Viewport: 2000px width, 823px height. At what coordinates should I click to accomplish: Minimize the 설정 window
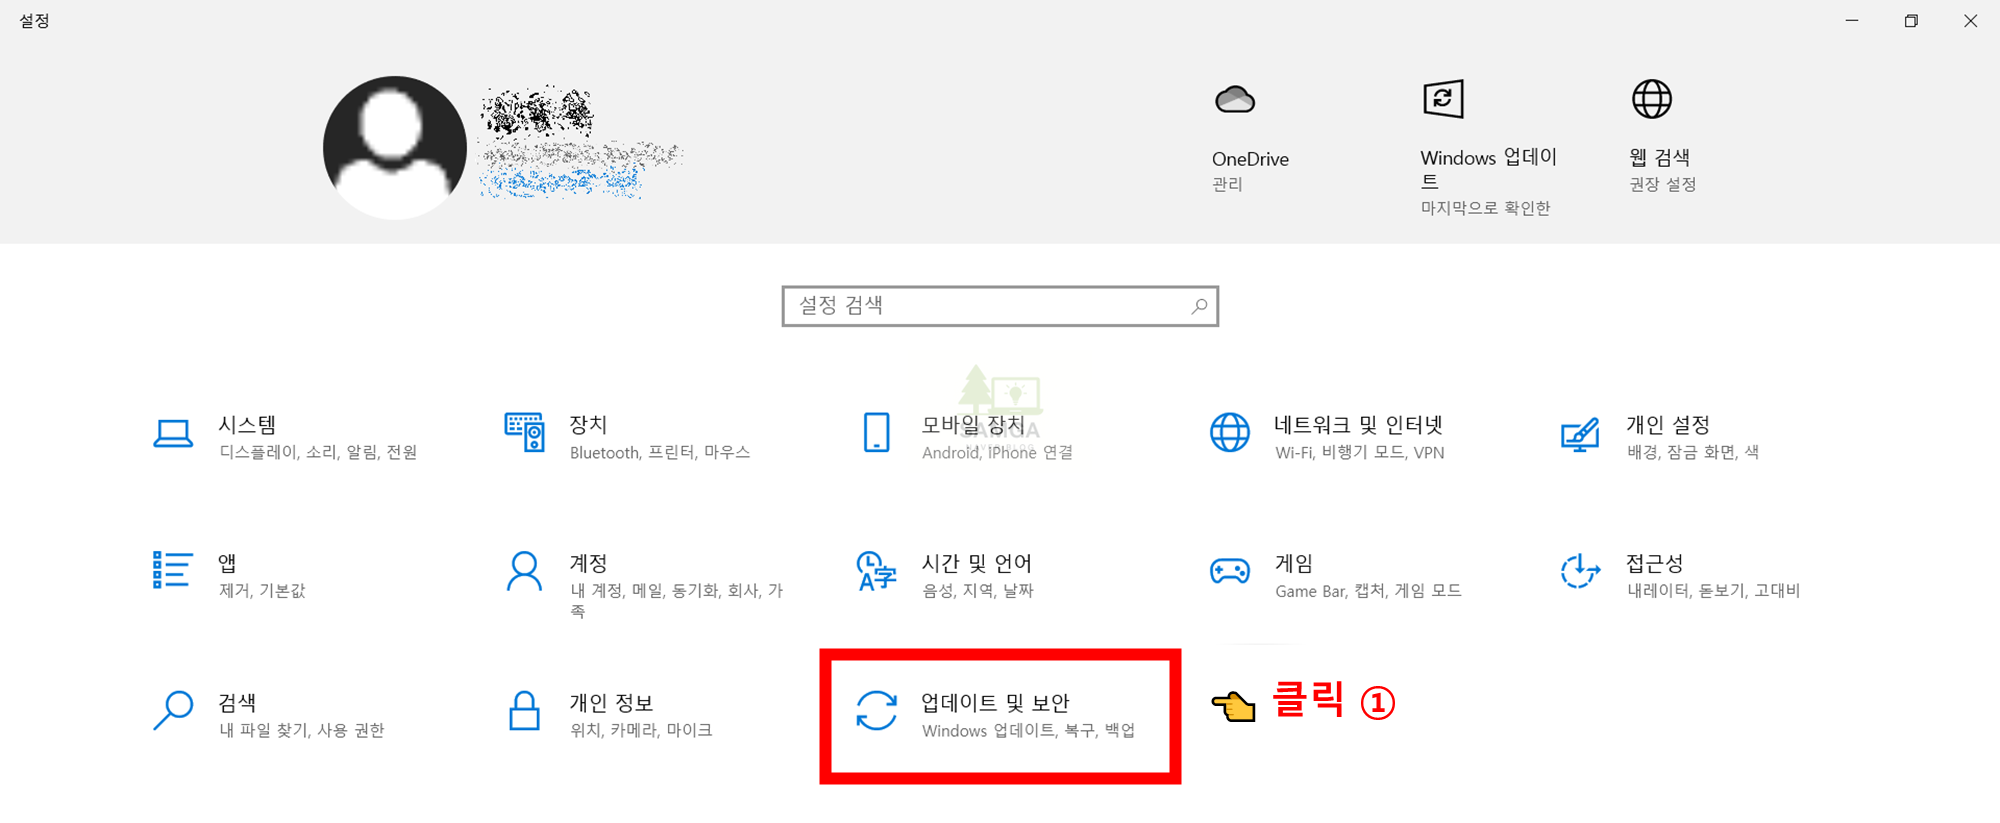[1852, 20]
